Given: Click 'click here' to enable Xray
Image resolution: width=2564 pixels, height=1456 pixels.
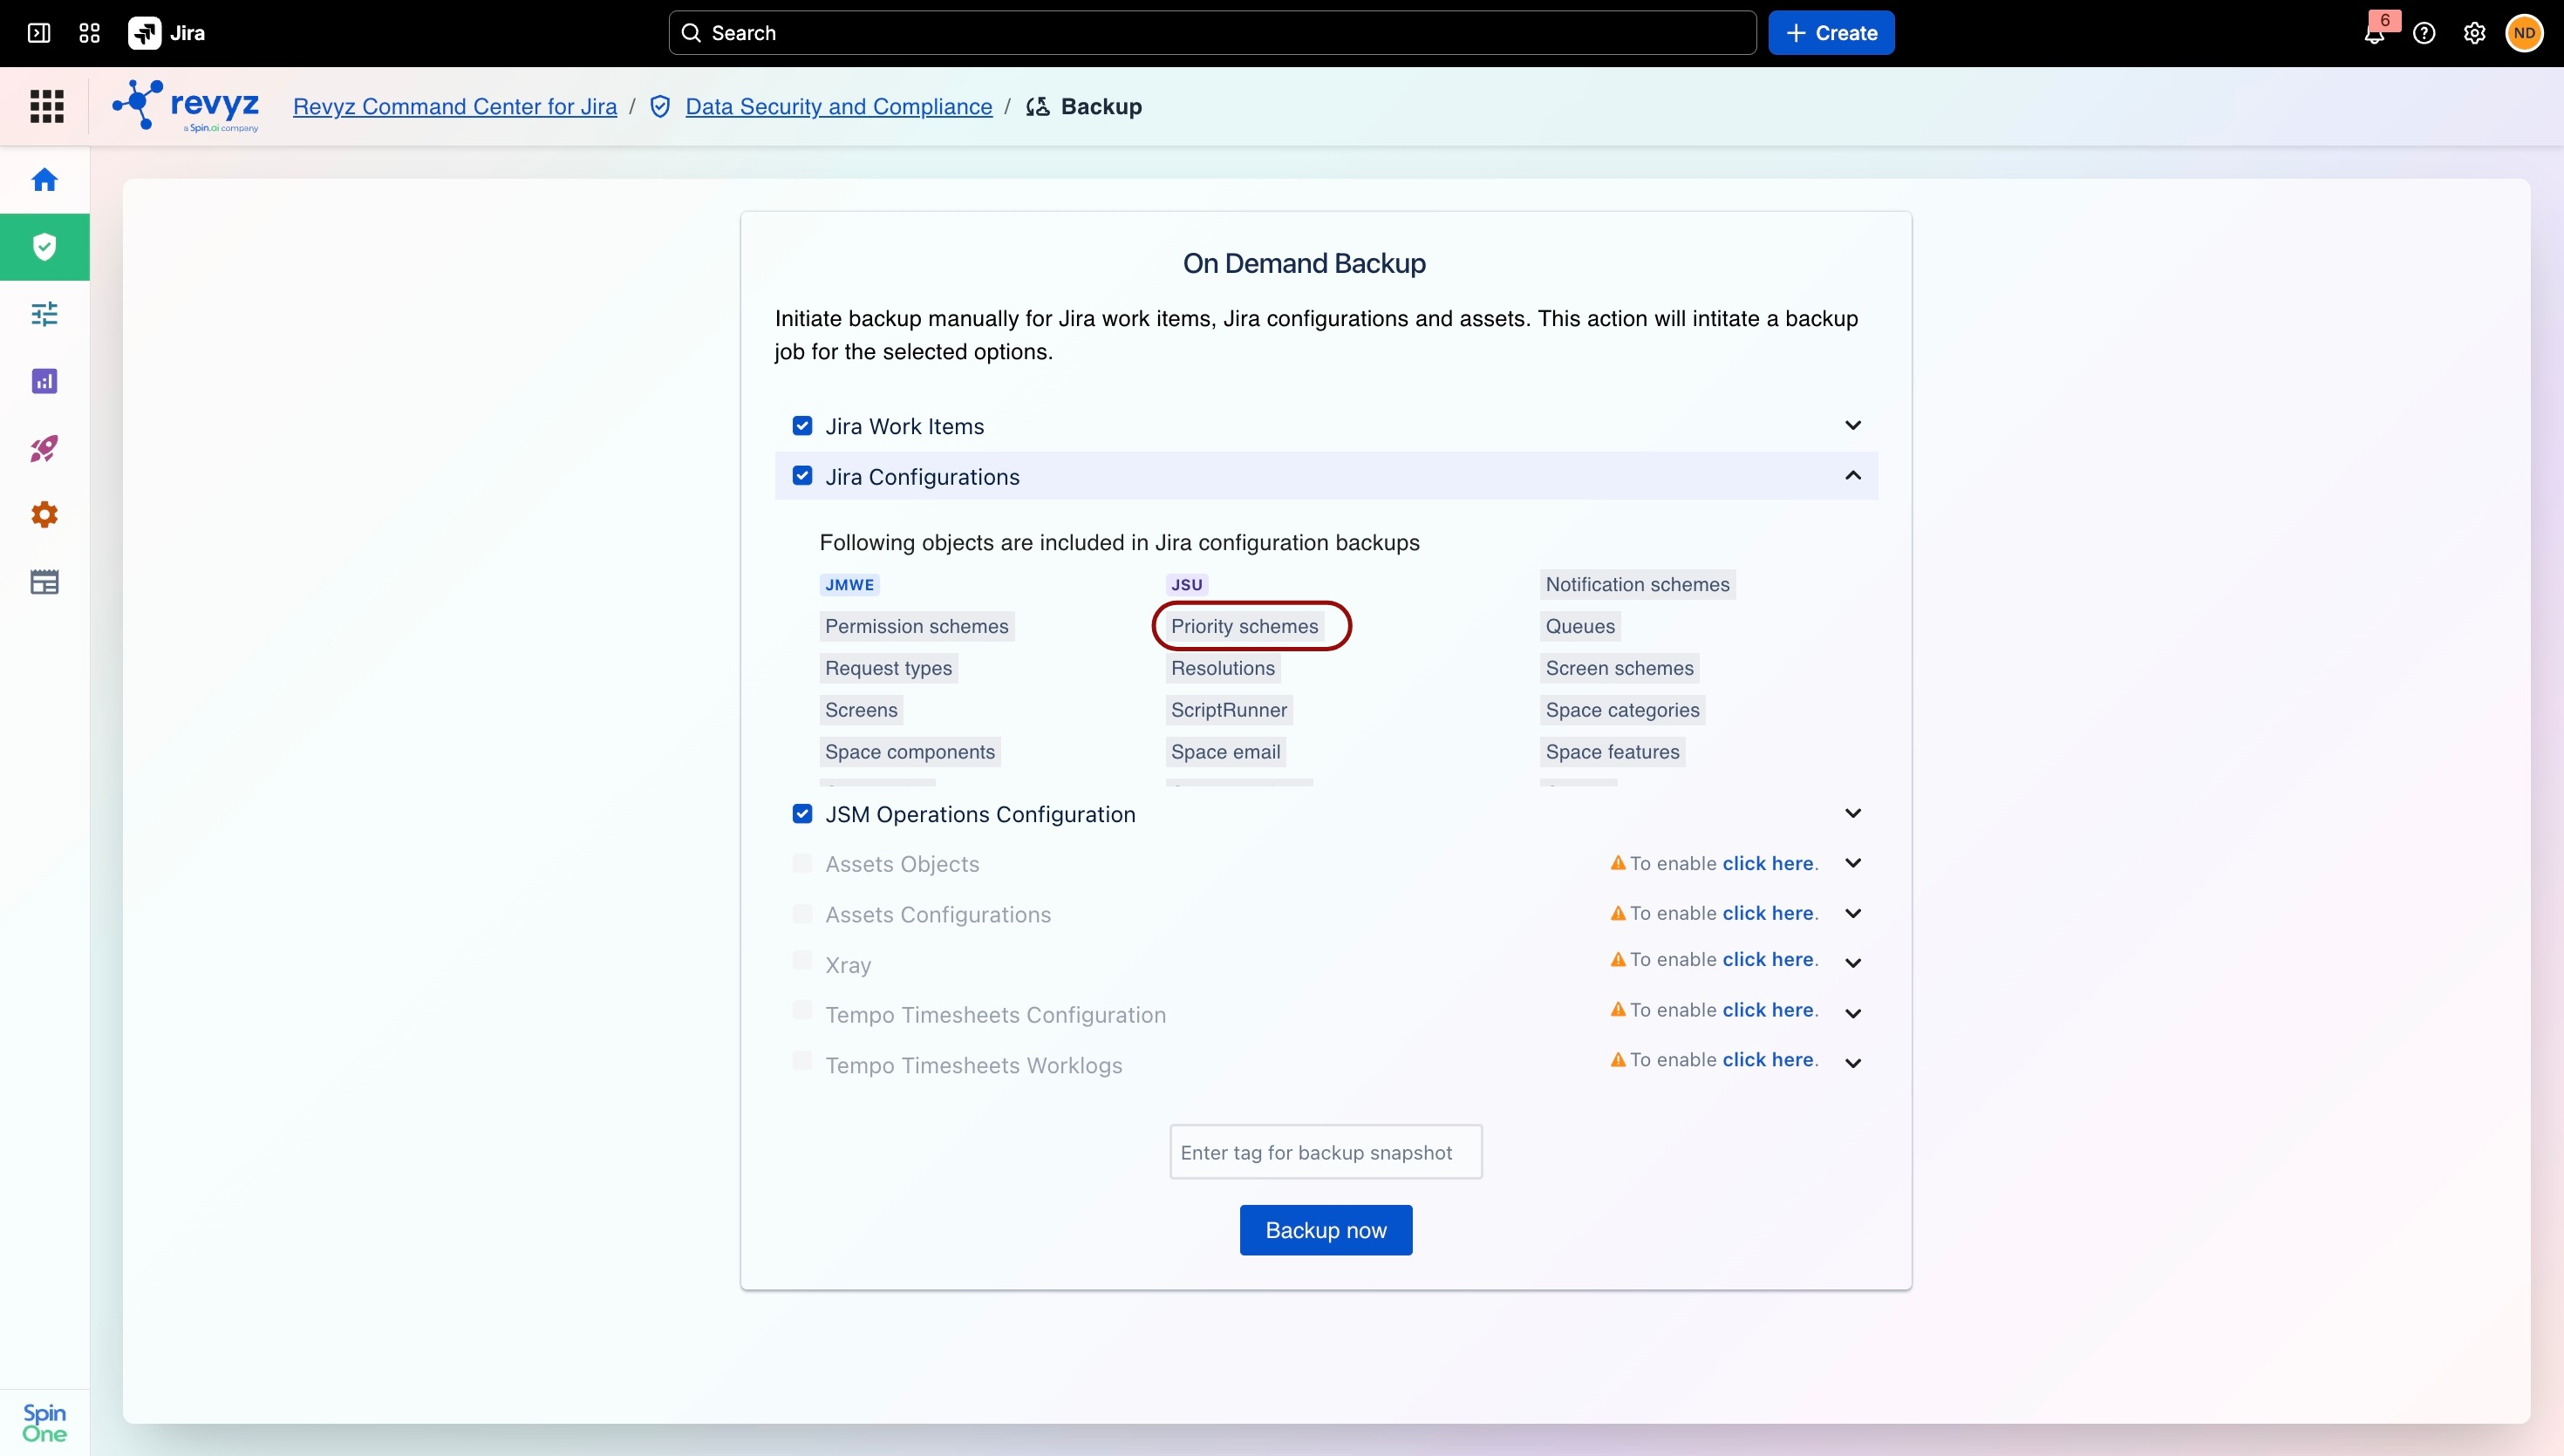Looking at the screenshot, I should point(1768,959).
